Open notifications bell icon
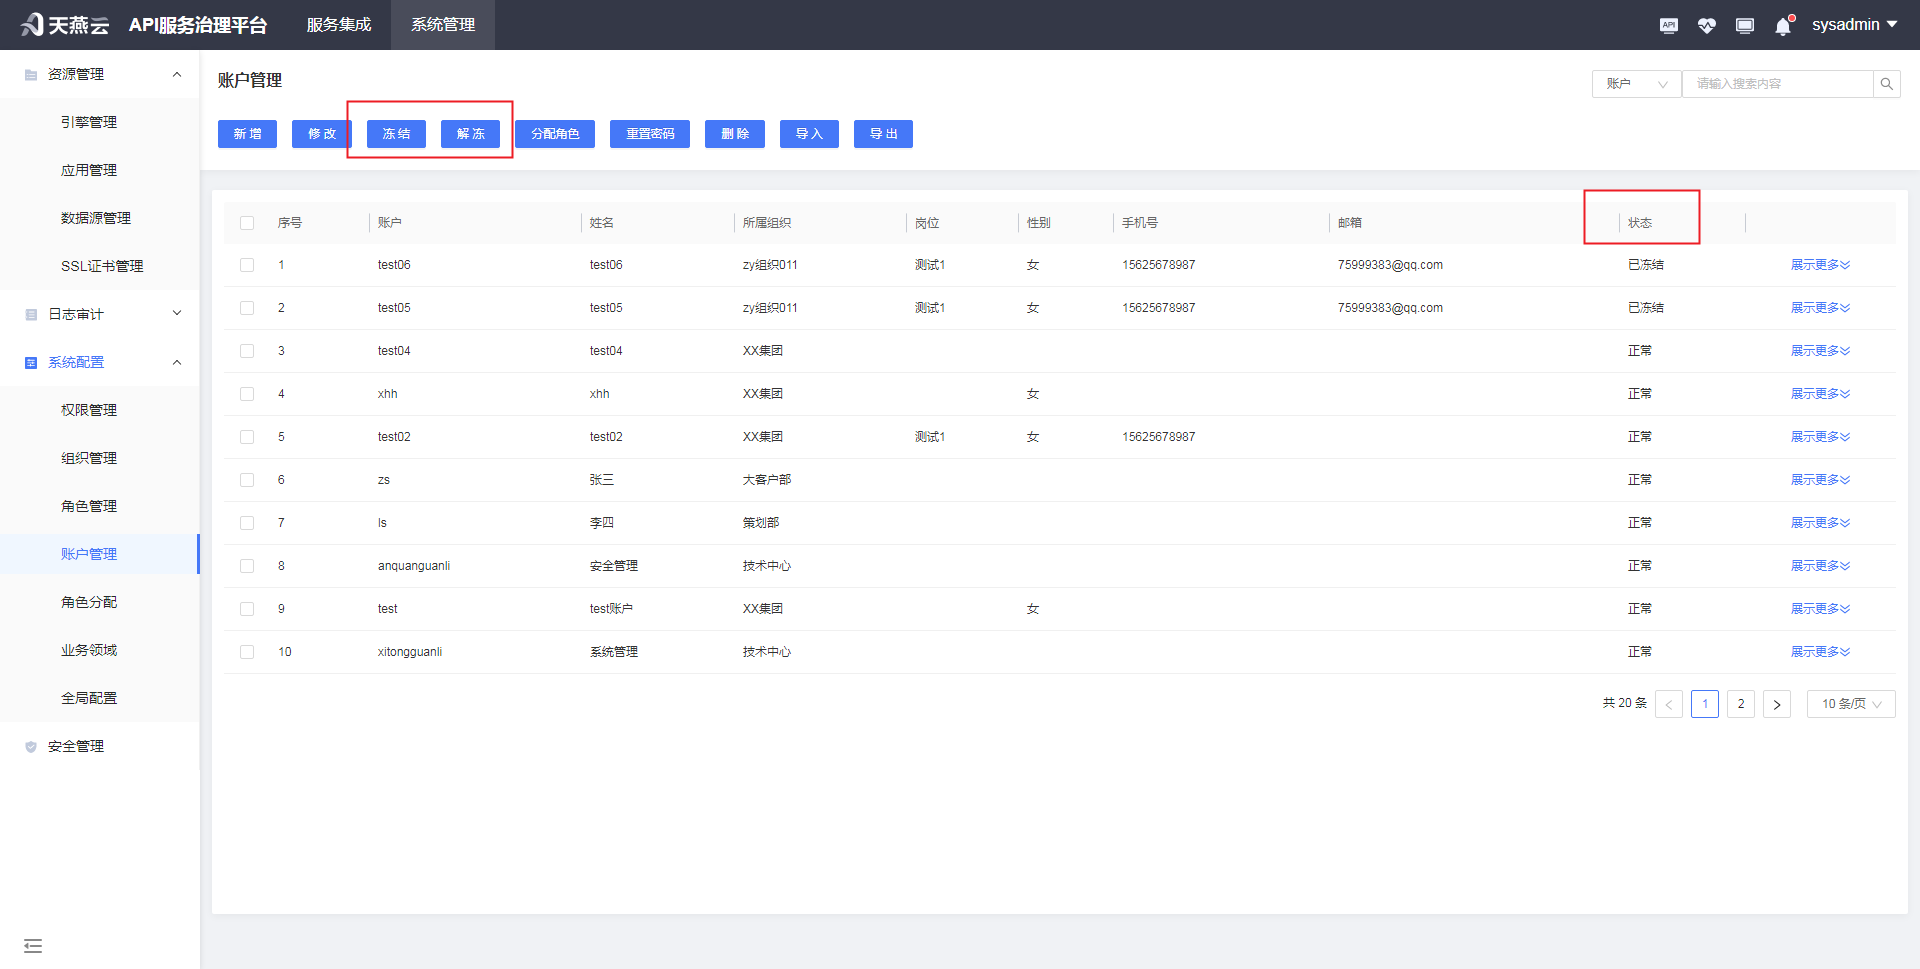This screenshot has width=1920, height=969. pyautogui.click(x=1783, y=26)
